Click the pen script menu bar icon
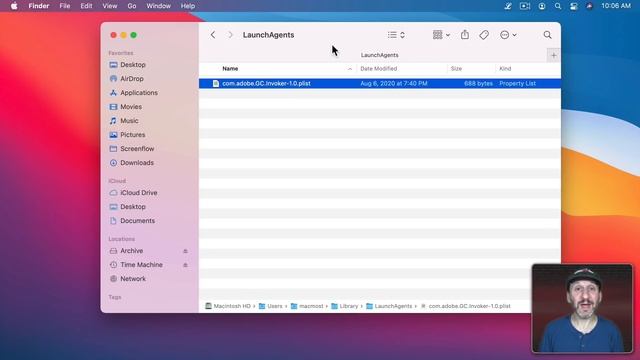640x360 pixels. [508, 6]
